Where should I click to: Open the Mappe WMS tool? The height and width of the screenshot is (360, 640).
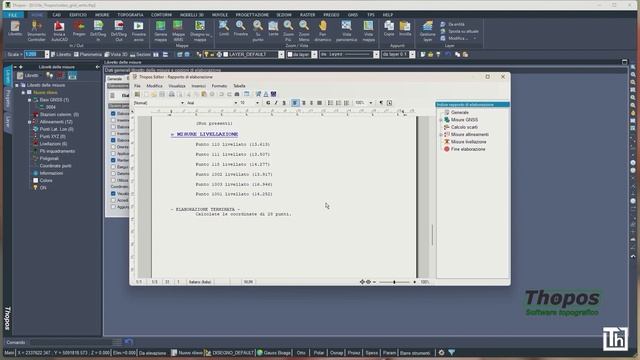[x=178, y=31]
